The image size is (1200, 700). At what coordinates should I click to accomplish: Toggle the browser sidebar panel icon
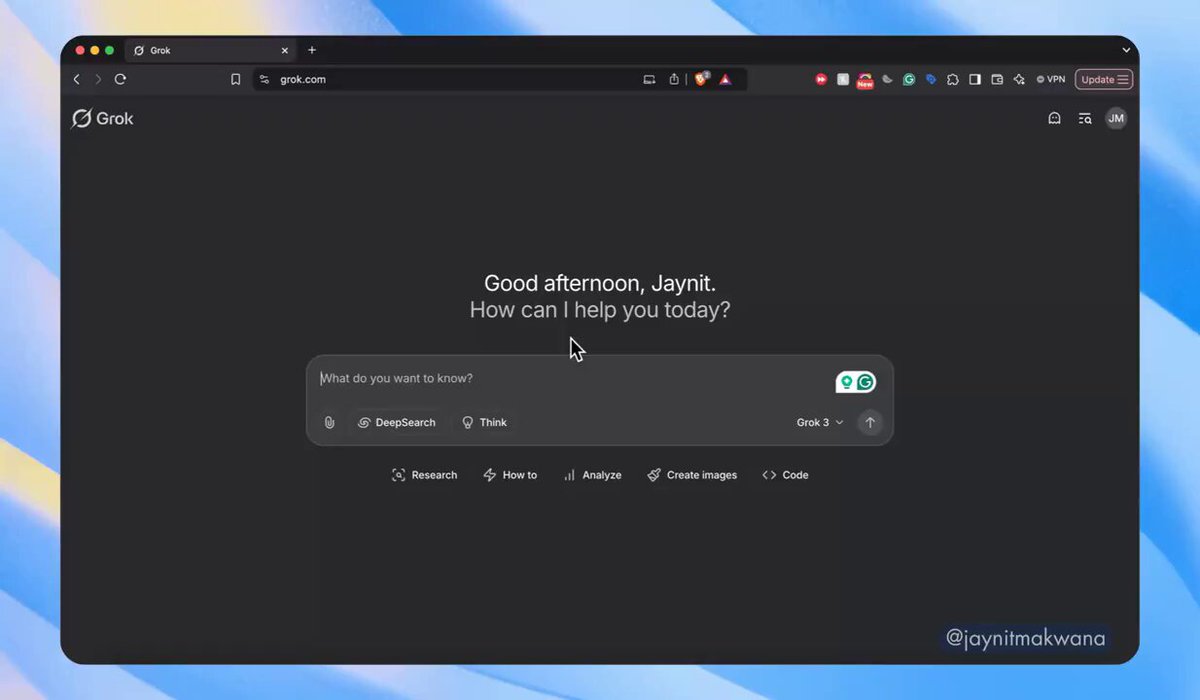[x=975, y=79]
